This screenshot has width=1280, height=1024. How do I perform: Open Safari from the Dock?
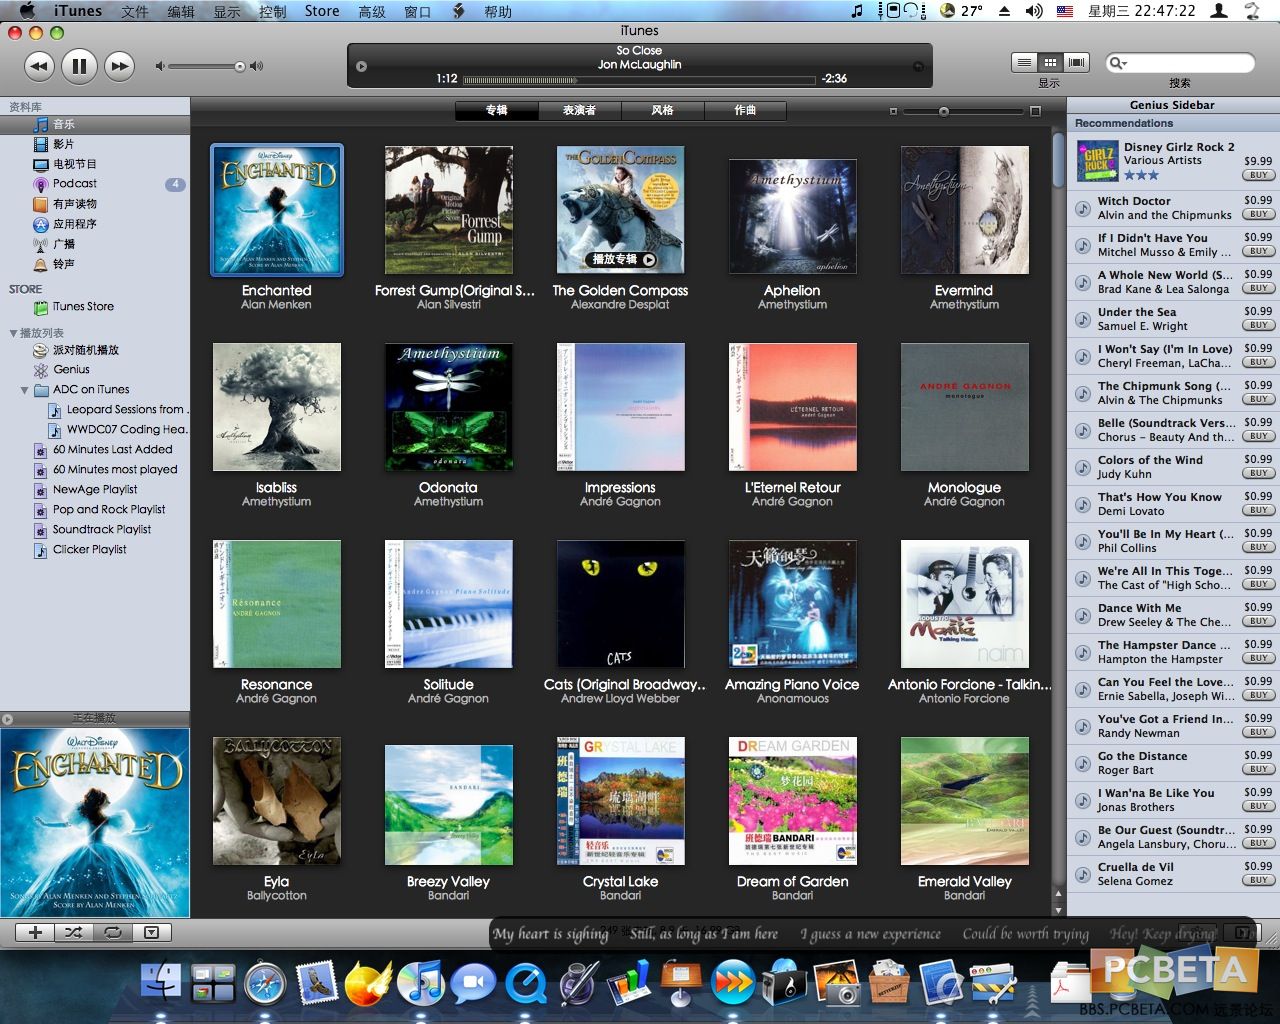[265, 984]
